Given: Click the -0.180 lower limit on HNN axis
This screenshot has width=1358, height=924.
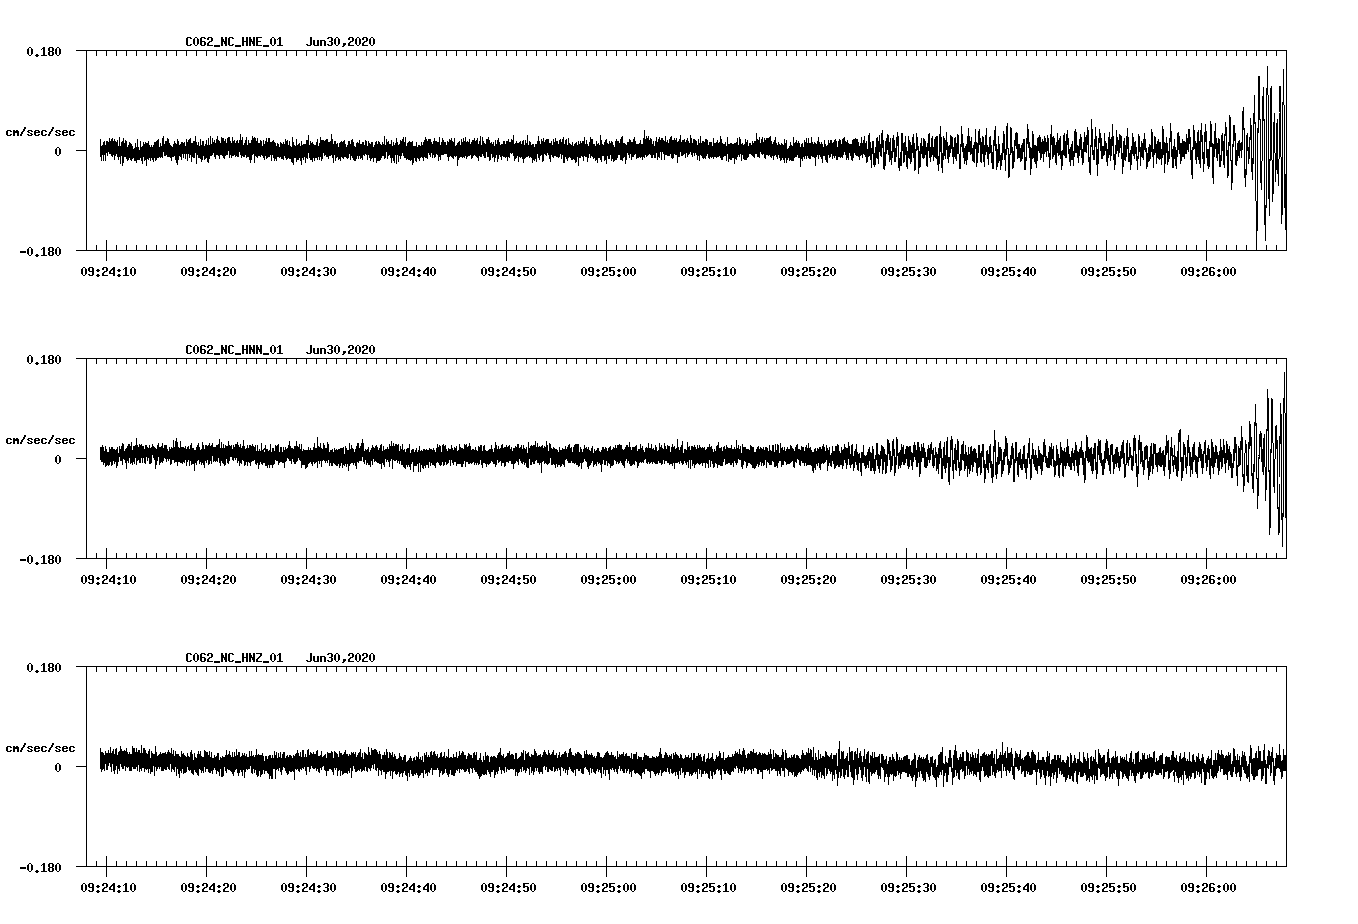Looking at the screenshot, I should point(40,560).
